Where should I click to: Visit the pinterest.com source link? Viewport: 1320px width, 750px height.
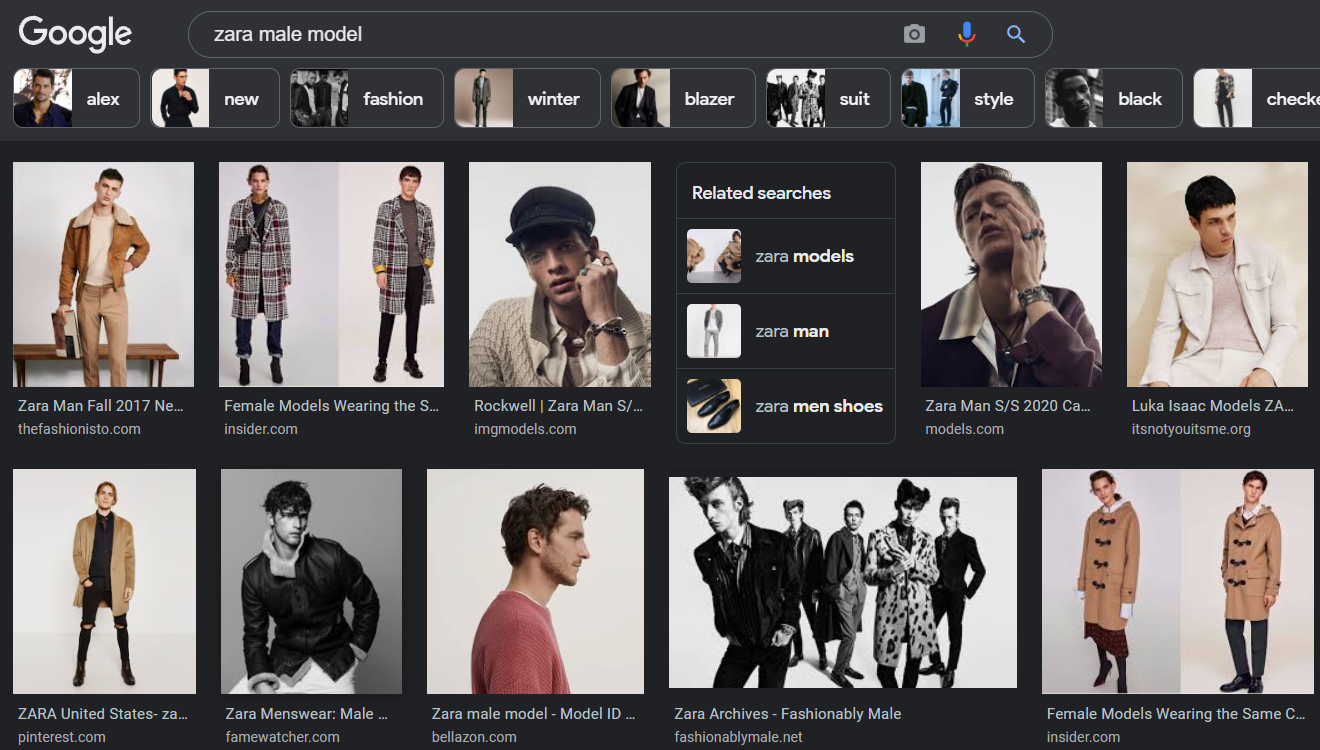click(62, 737)
